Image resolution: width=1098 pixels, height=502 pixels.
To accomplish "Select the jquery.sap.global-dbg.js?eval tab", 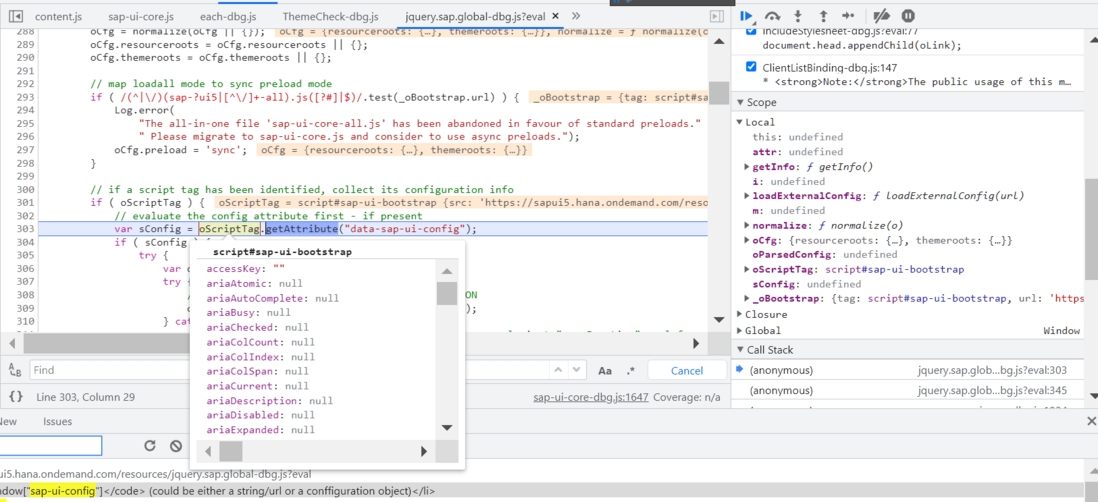I will tap(475, 15).
